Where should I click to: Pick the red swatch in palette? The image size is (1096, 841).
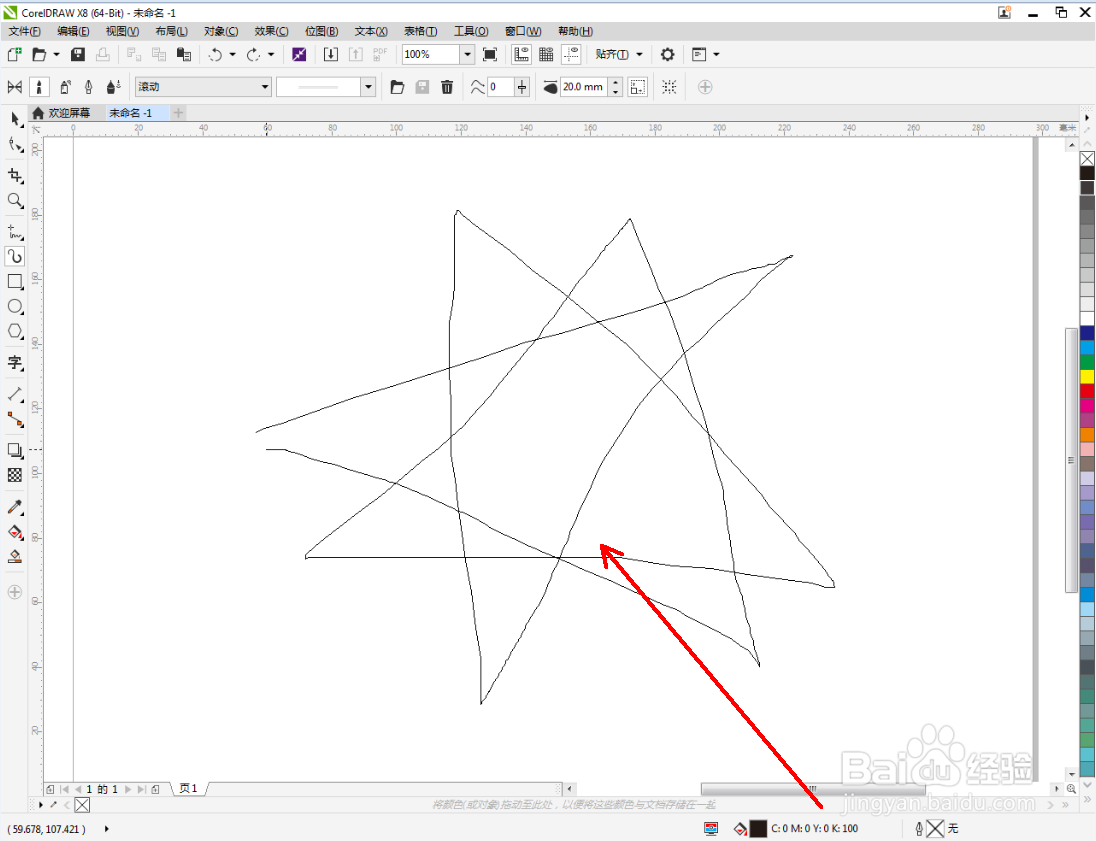[x=1087, y=391]
